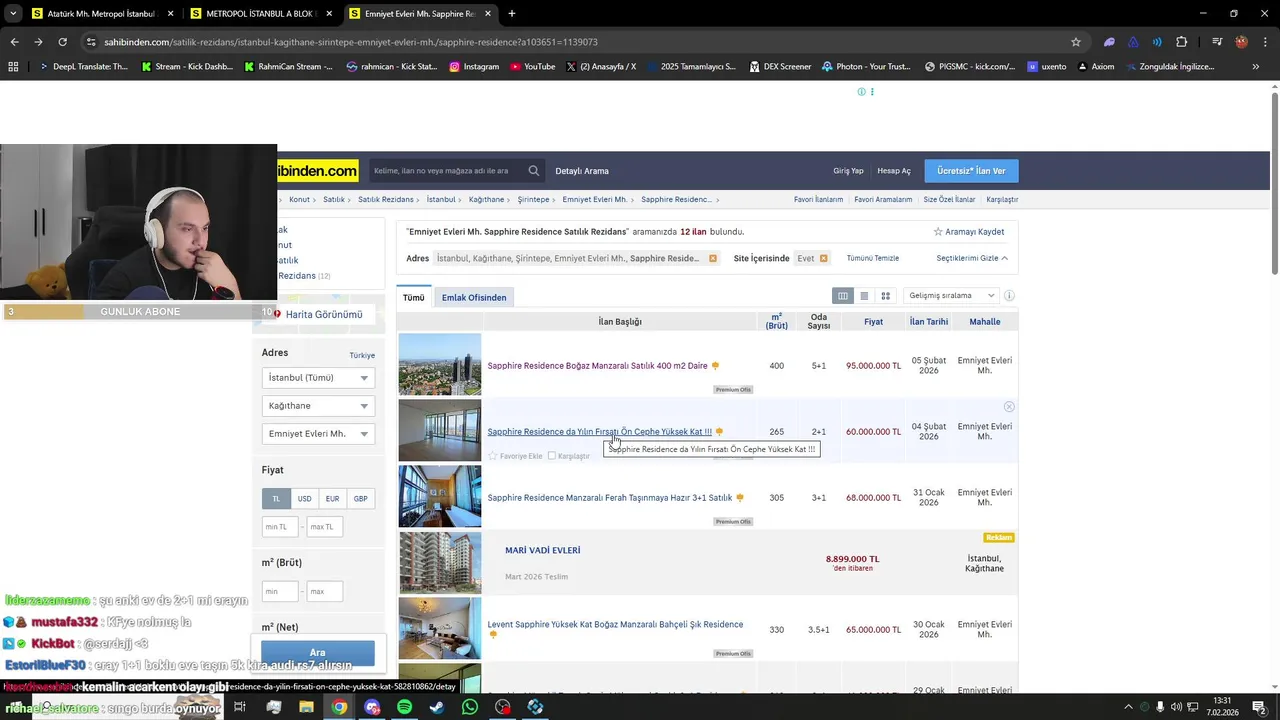Click the Hesap Aç link
Image resolution: width=1280 pixels, height=720 pixels.
point(894,171)
